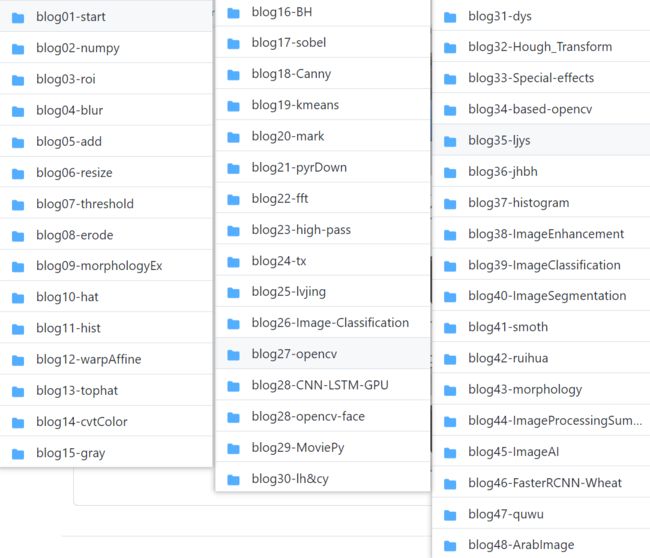Open the blog19-kmeans folder

[x=323, y=105]
